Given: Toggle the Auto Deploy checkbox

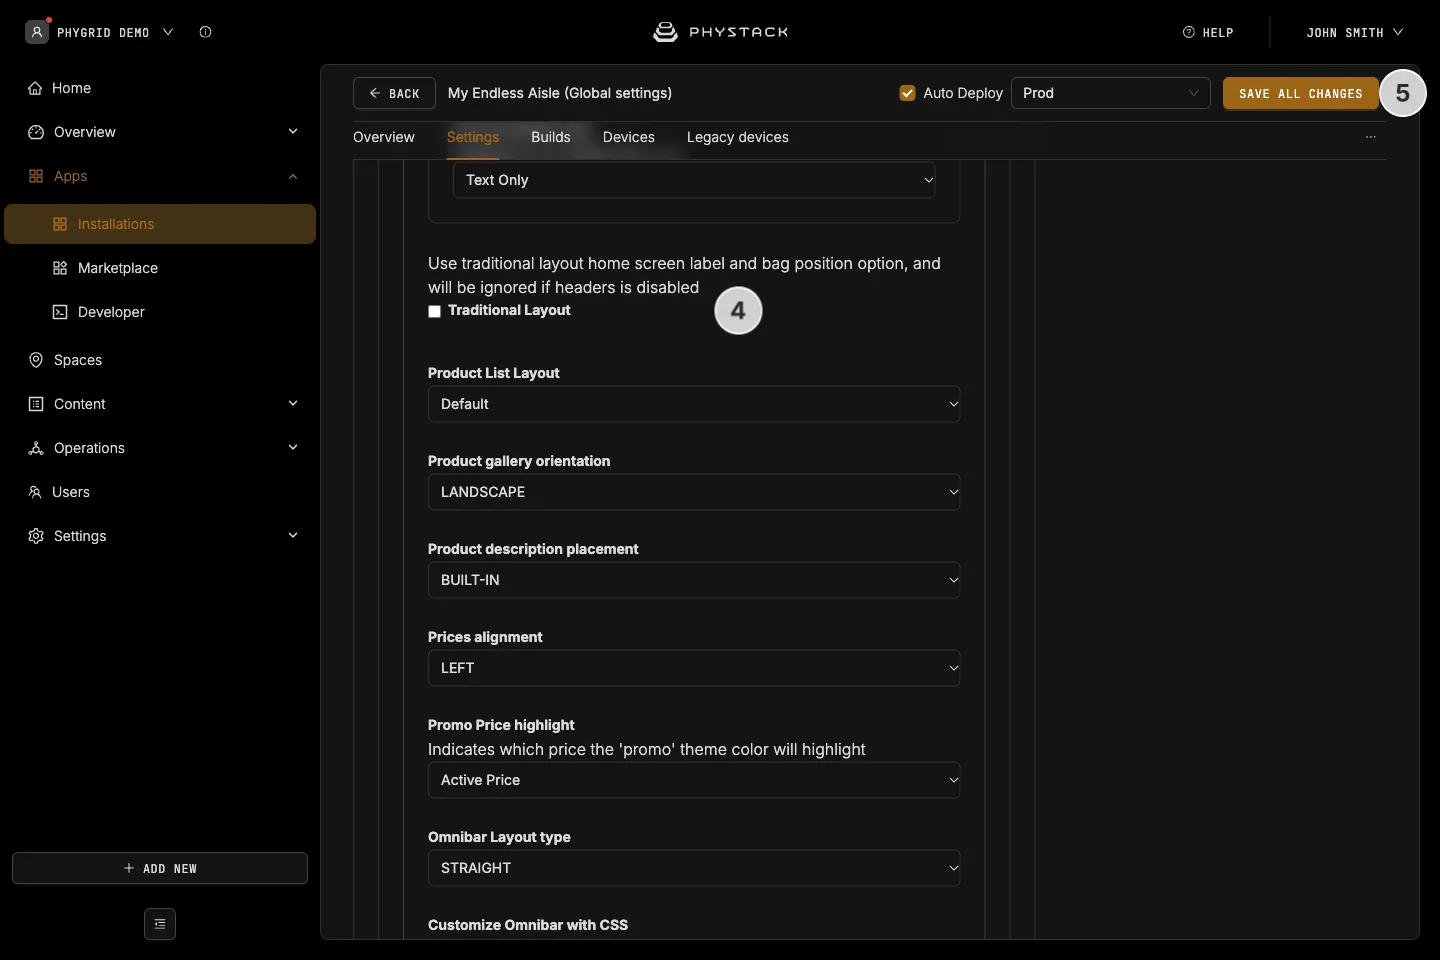Looking at the screenshot, I should coord(908,93).
